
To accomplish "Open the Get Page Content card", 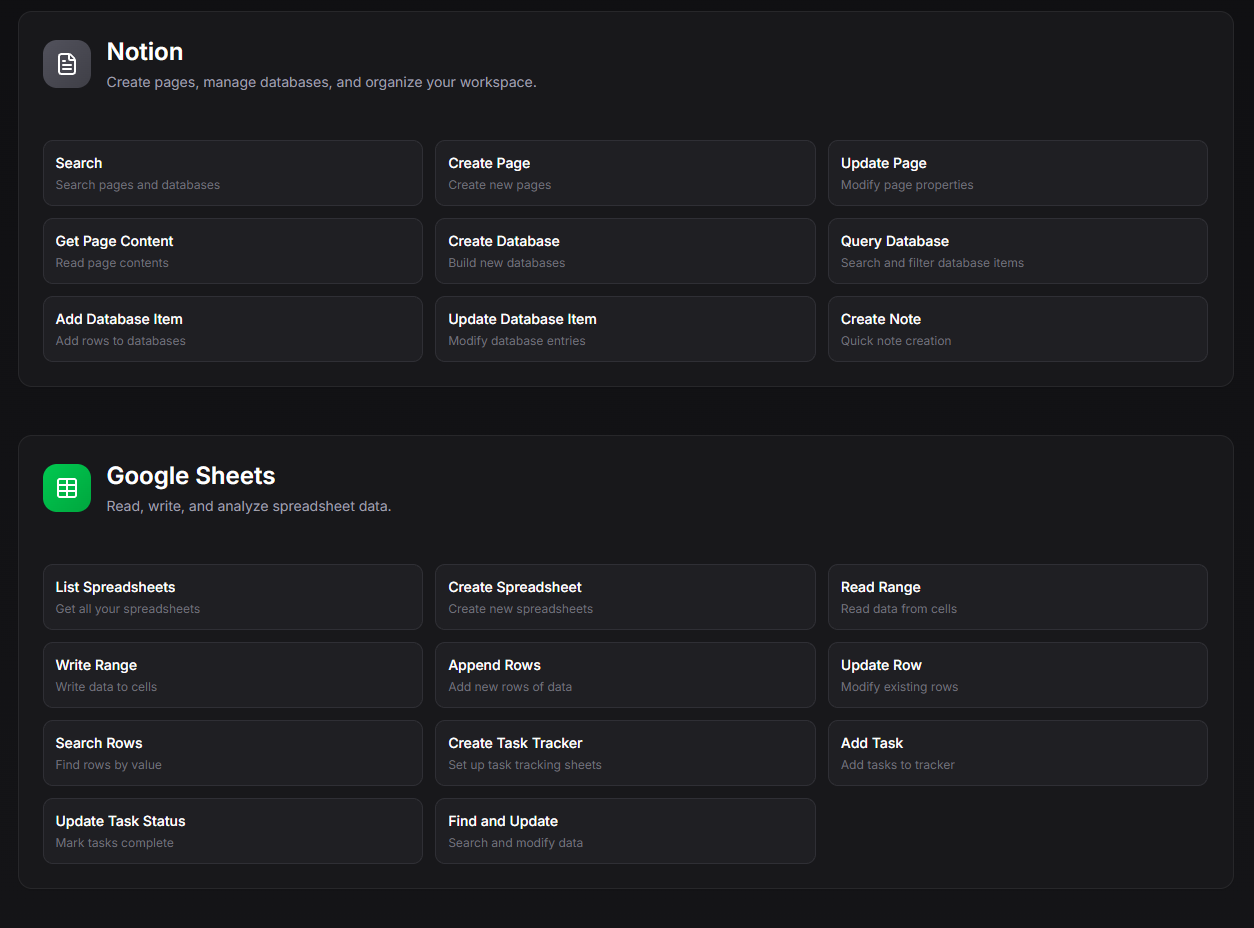I will (x=233, y=251).
